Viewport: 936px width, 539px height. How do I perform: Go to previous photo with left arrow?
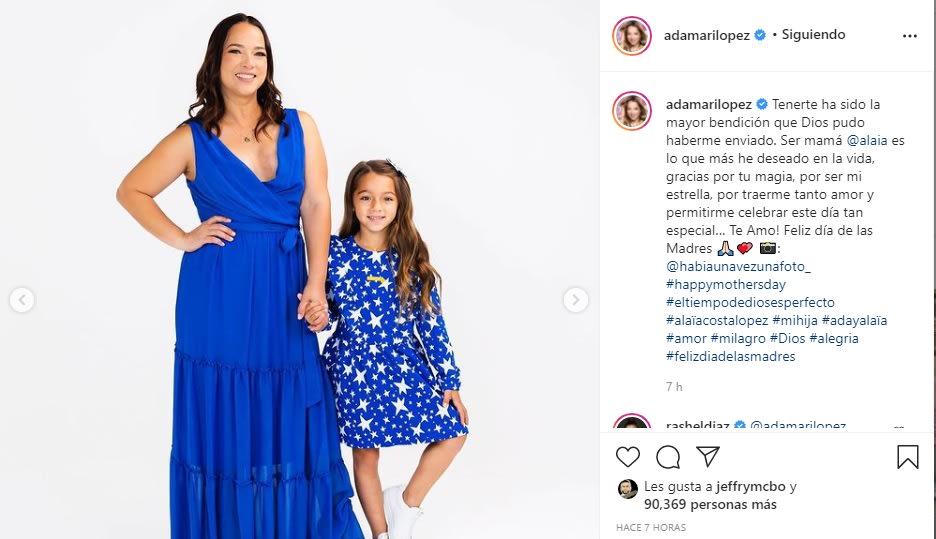(22, 300)
